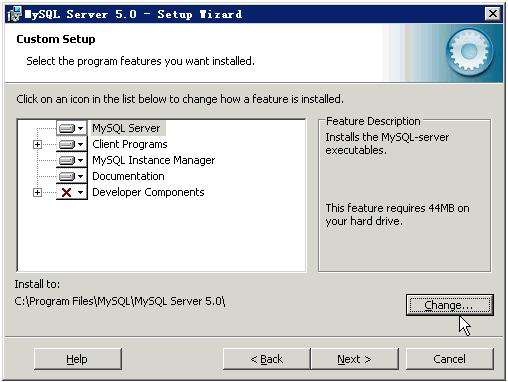Expand the Client Programs tree node

37,144
